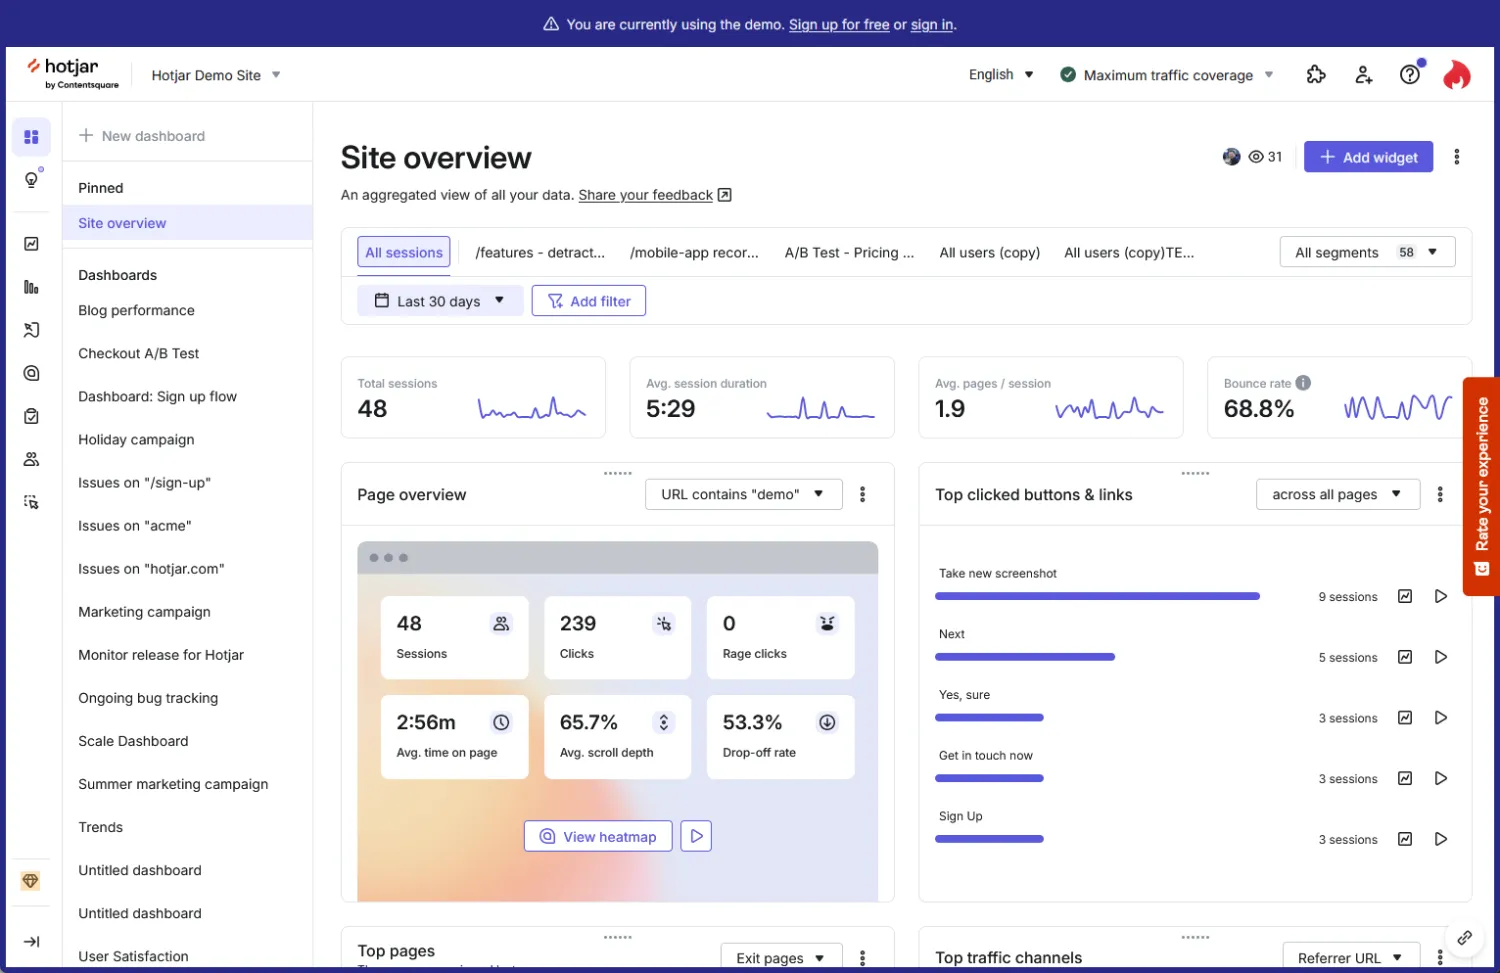Click the play icon beside View heatmap
The width and height of the screenshot is (1500, 973).
click(x=696, y=836)
